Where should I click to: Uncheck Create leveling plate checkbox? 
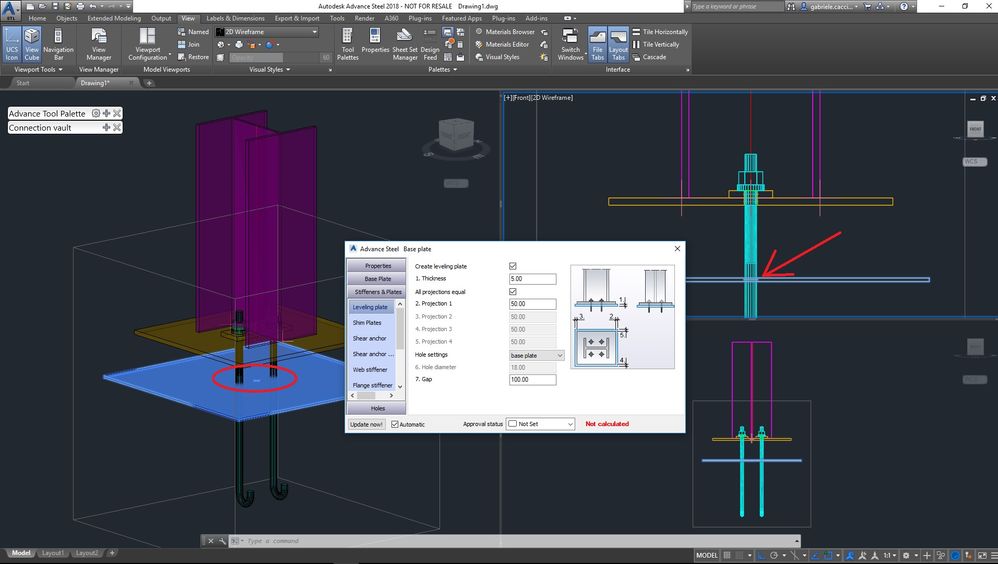513,266
